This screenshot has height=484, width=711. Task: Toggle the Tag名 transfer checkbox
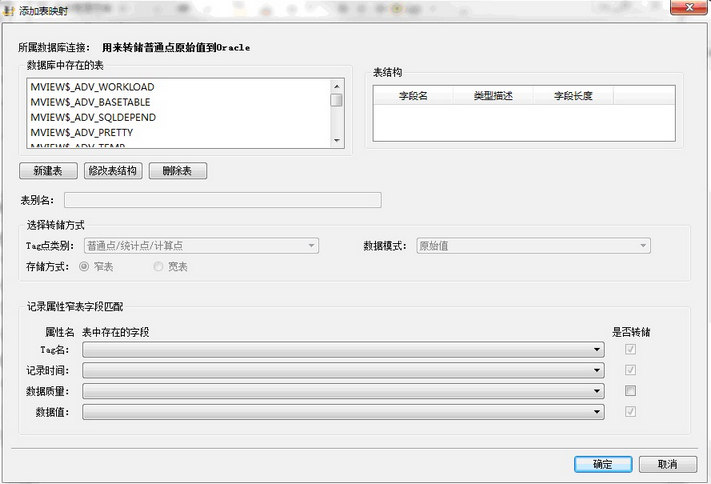click(x=630, y=349)
